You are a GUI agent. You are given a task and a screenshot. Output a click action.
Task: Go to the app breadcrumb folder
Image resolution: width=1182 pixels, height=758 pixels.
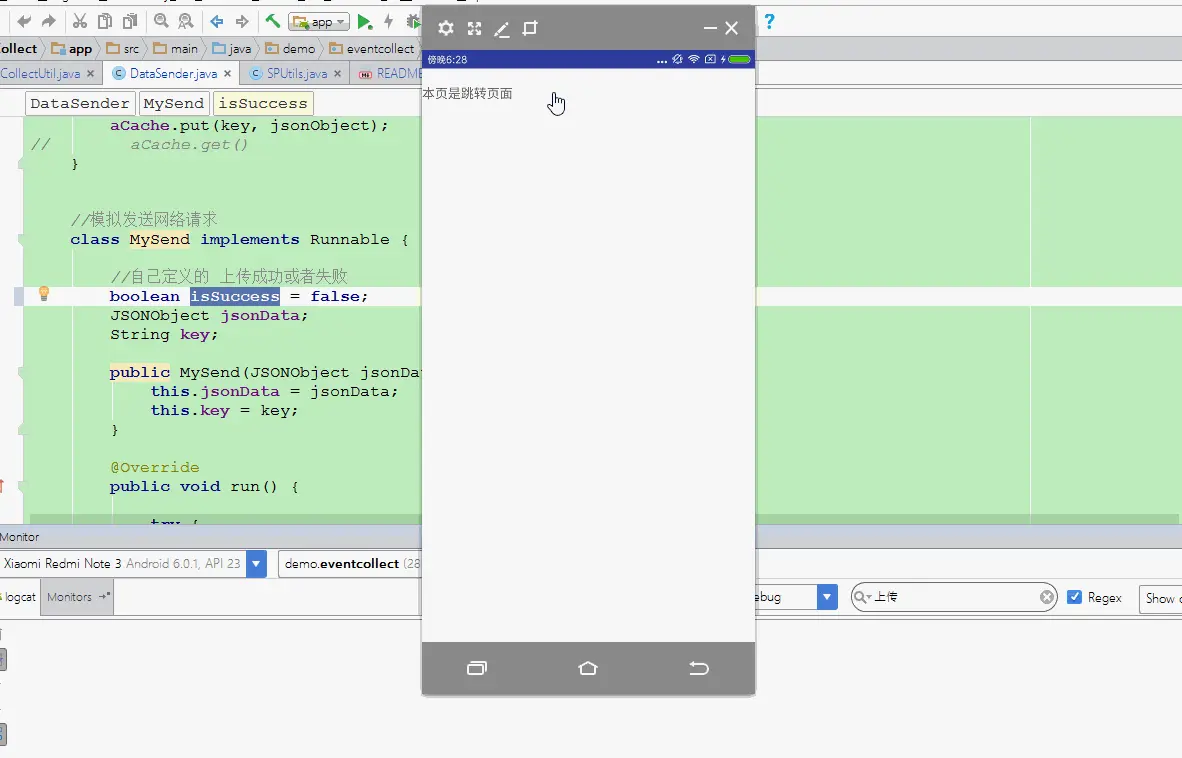[x=72, y=49]
